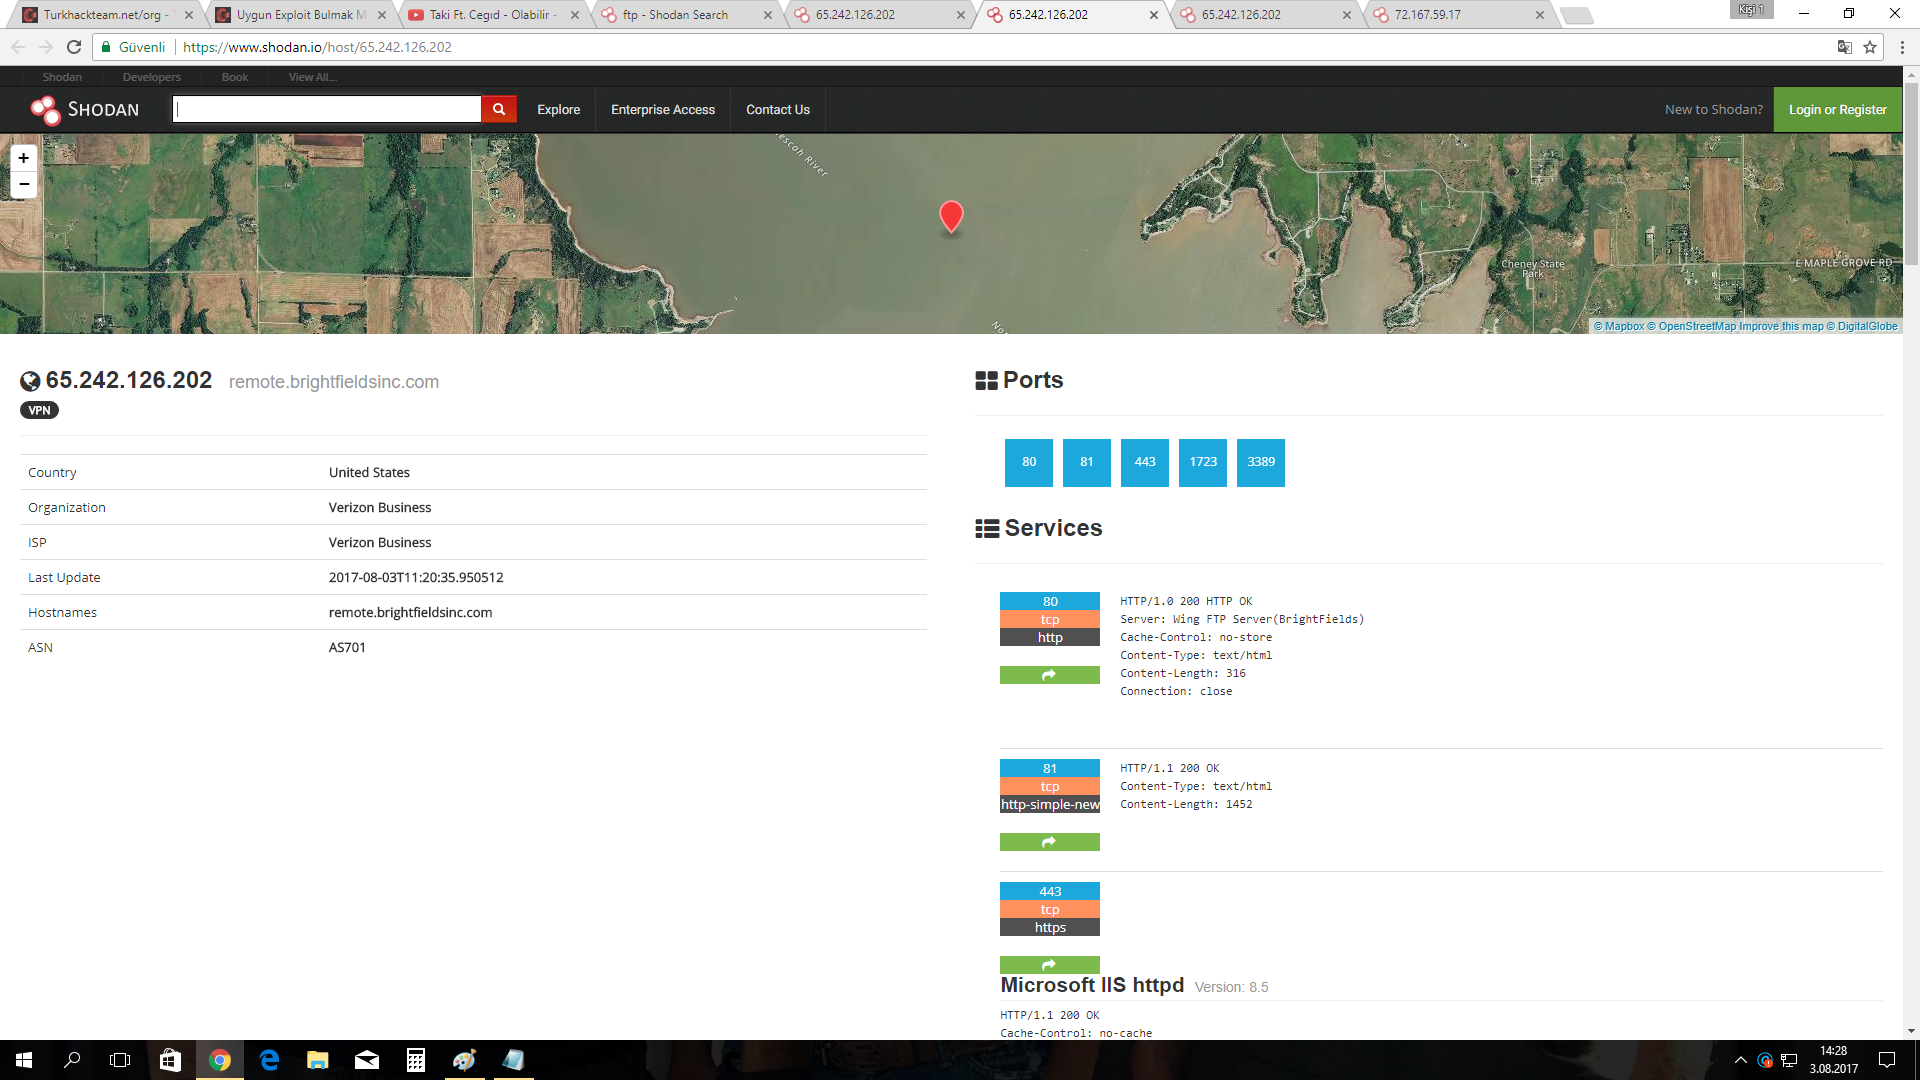Reload the current page
Screen dimensions: 1920x1080
pyautogui.click(x=74, y=47)
